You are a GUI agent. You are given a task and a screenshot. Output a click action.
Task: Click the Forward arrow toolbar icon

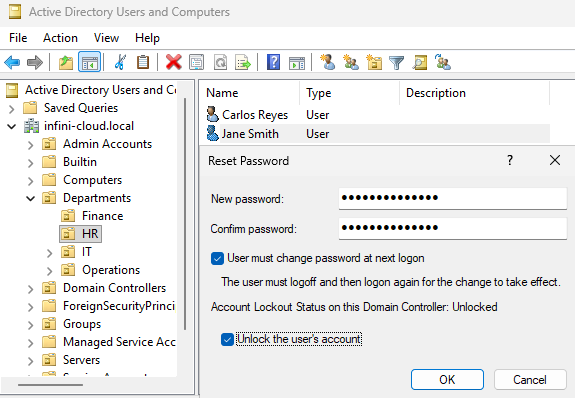pyautogui.click(x=35, y=62)
